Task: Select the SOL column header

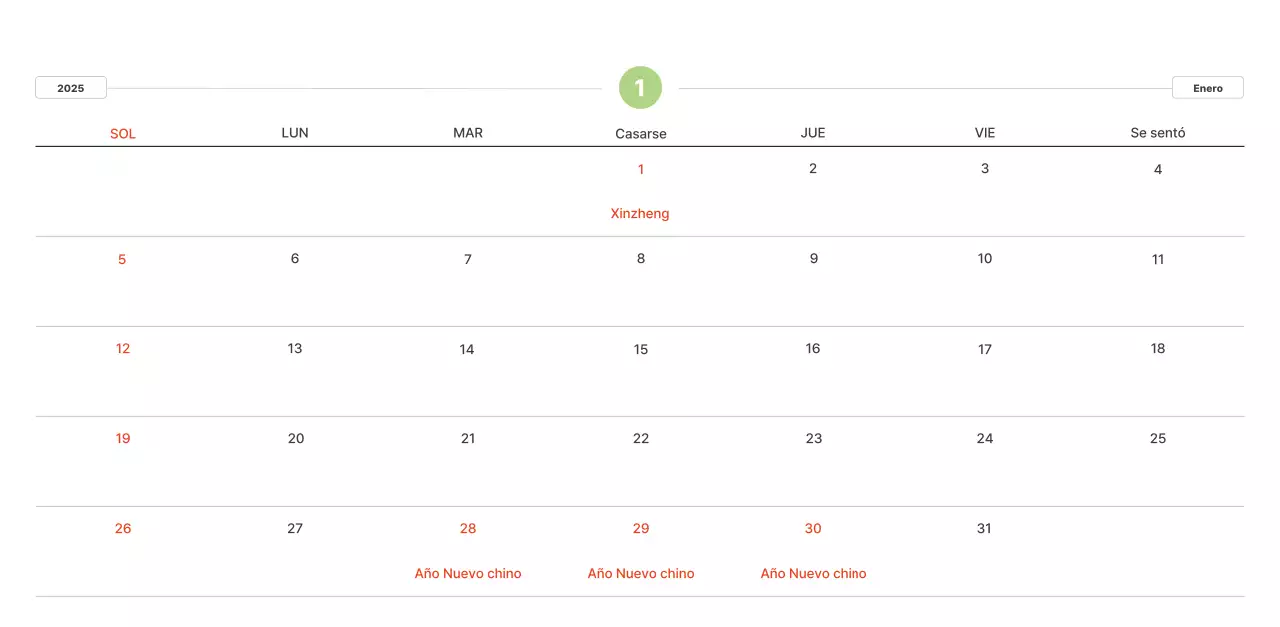Action: [x=123, y=133]
